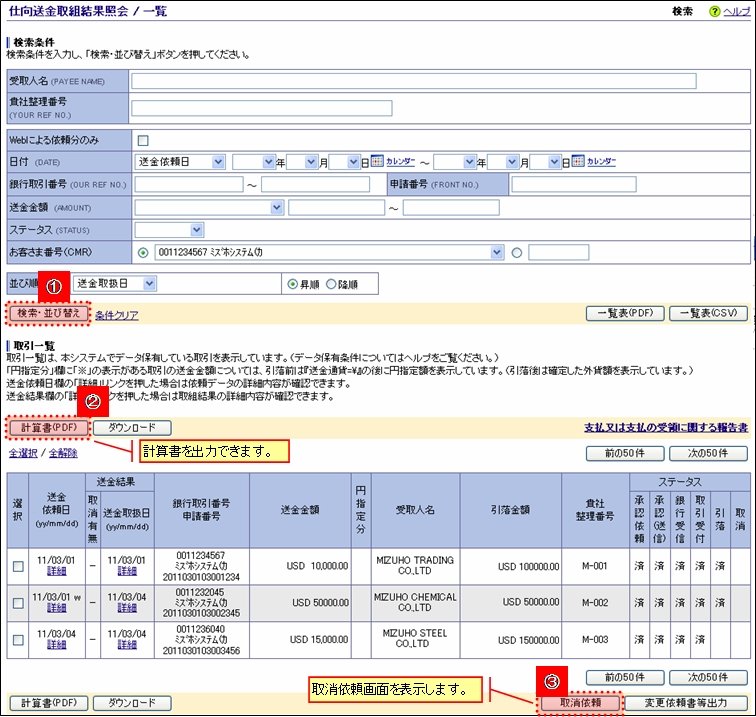Screen dimensions: 756x717
Task: Open 詳細 under 送金取扱日 for M-002
Action: [127, 608]
